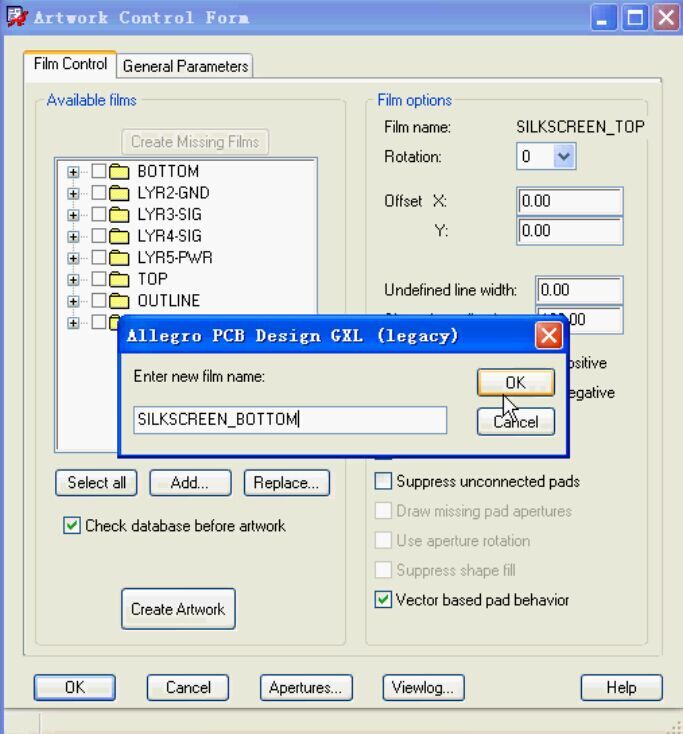
Task: Click the LYR5-PWR film label
Action: click(175, 257)
